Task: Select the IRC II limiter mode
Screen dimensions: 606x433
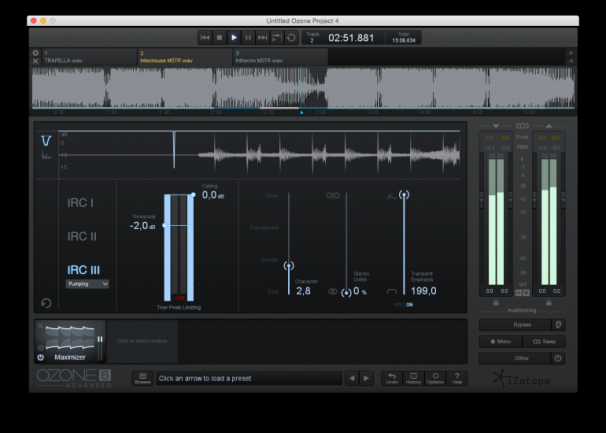Action: tap(82, 237)
